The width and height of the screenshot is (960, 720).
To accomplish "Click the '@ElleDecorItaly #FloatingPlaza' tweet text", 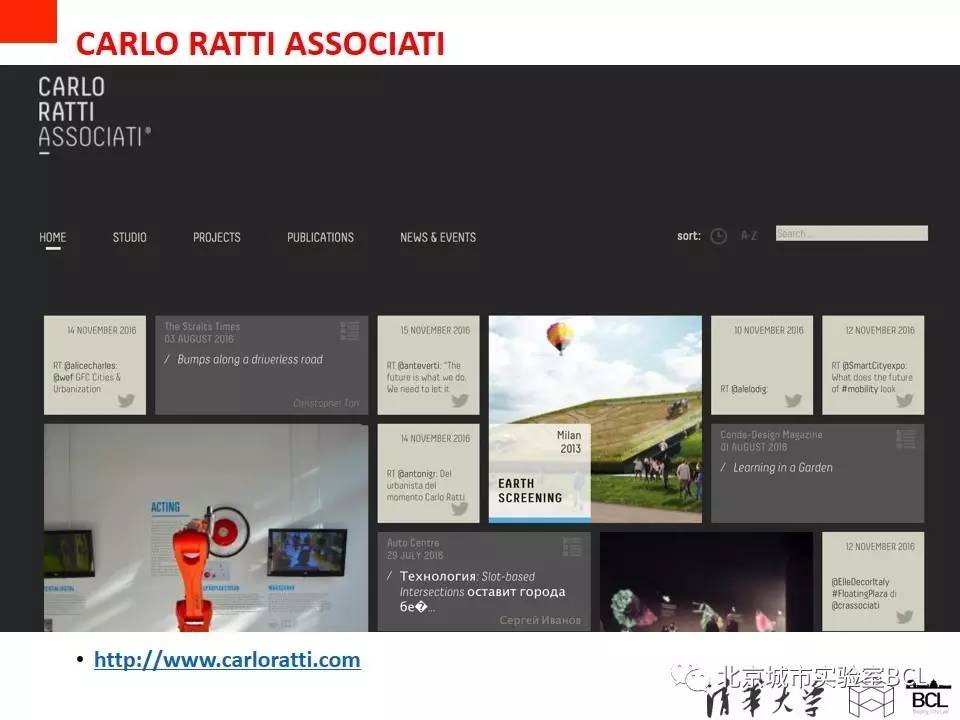I will [x=864, y=593].
